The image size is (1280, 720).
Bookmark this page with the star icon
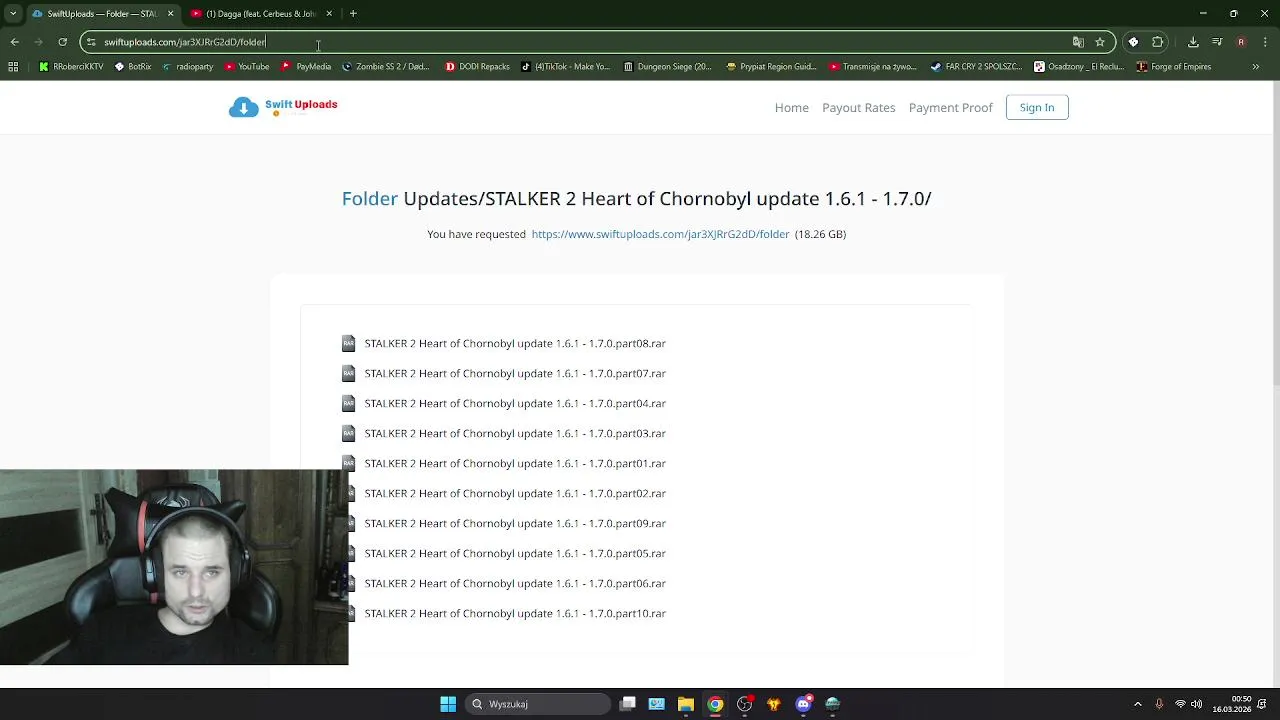1100,42
